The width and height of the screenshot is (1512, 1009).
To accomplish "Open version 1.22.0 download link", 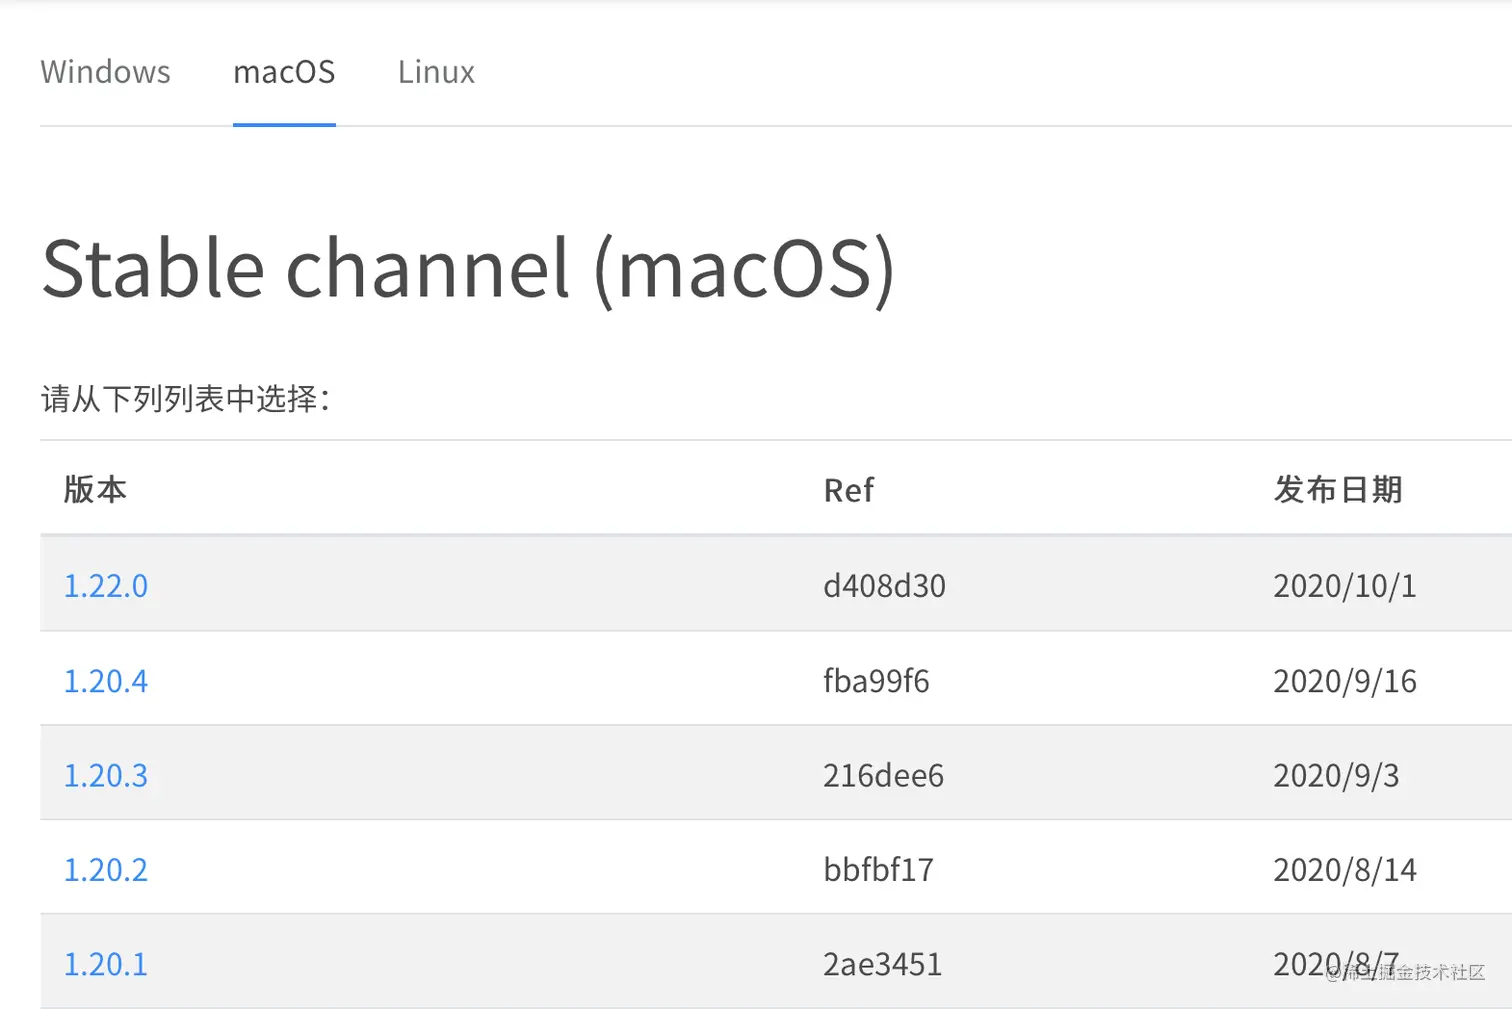I will pyautogui.click(x=106, y=586).
